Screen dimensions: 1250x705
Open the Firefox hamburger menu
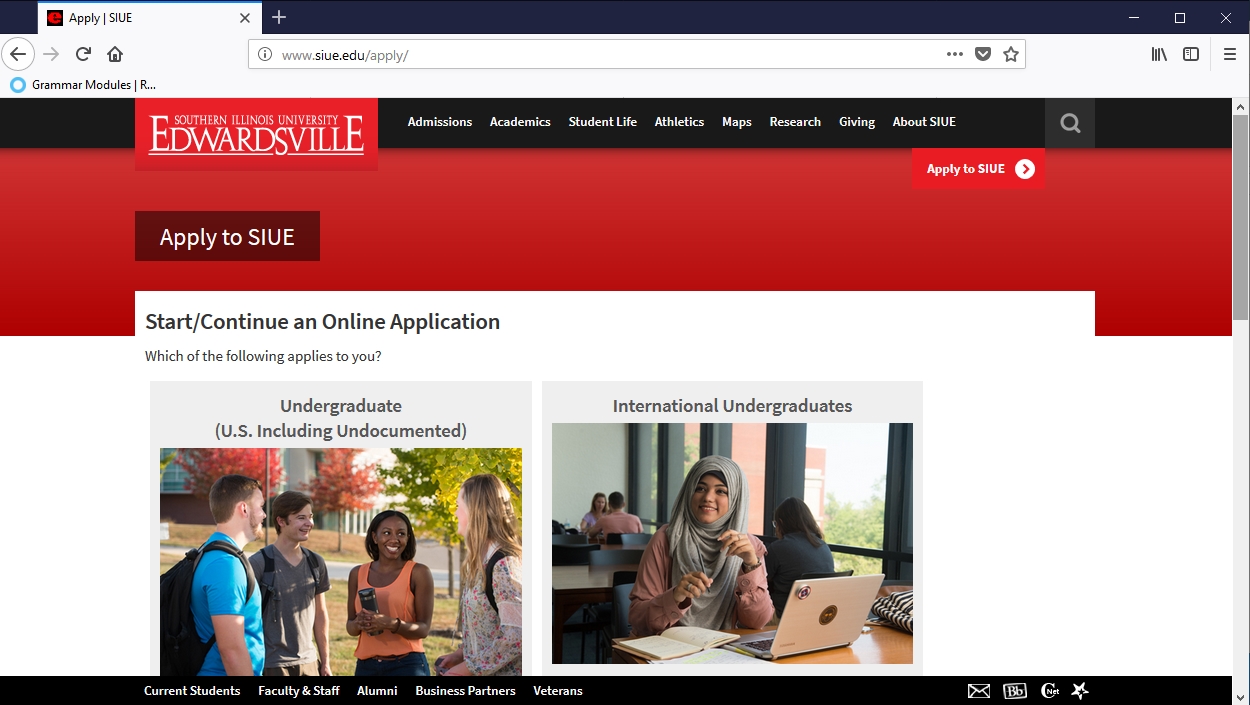1230,54
